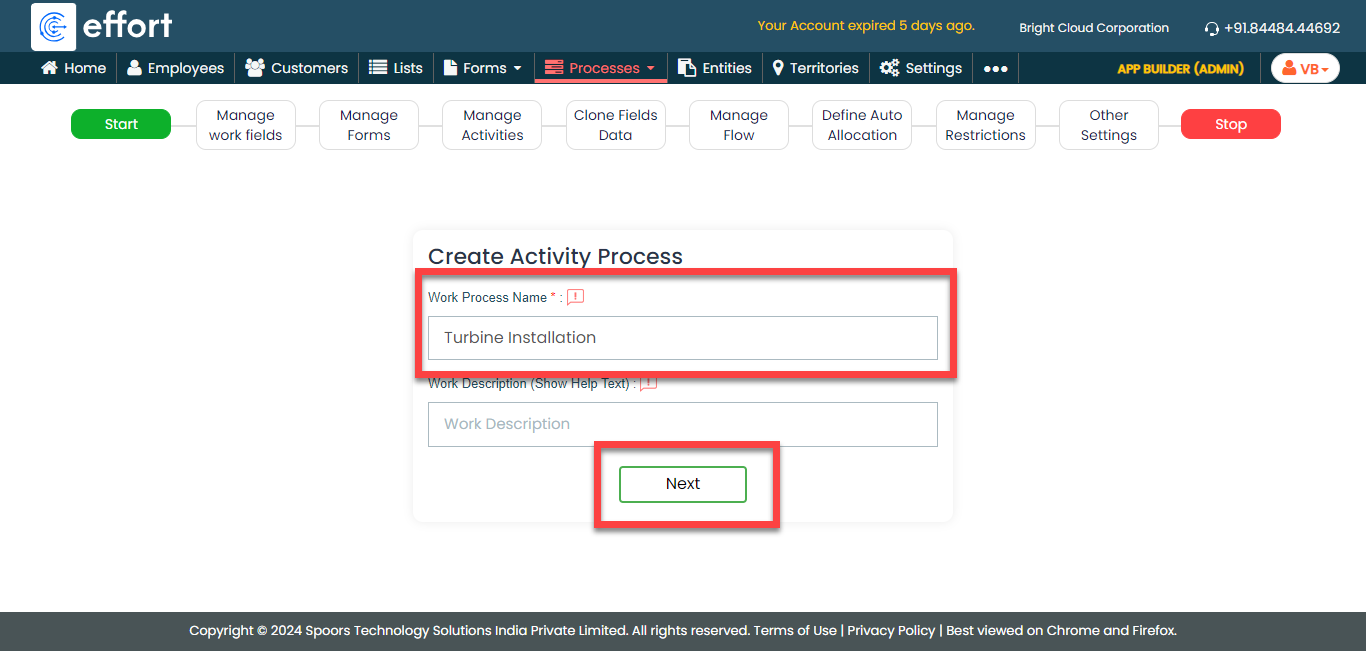Click the Home house icon
Screen dimensions: 1366x651
click(x=49, y=68)
